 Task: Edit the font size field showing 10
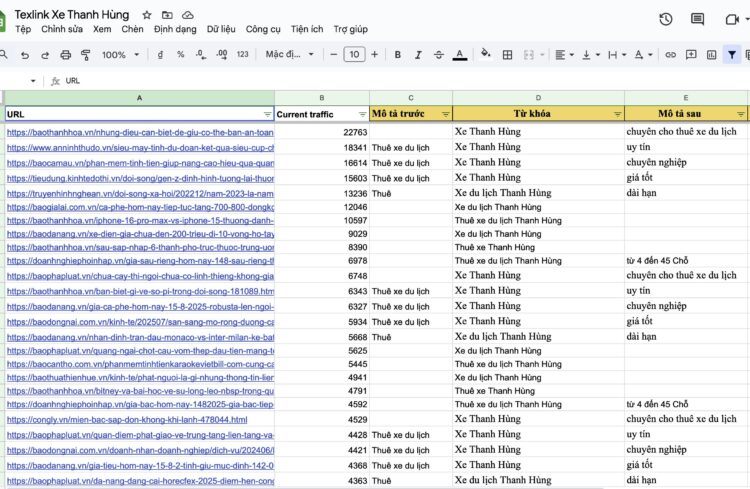coord(354,54)
